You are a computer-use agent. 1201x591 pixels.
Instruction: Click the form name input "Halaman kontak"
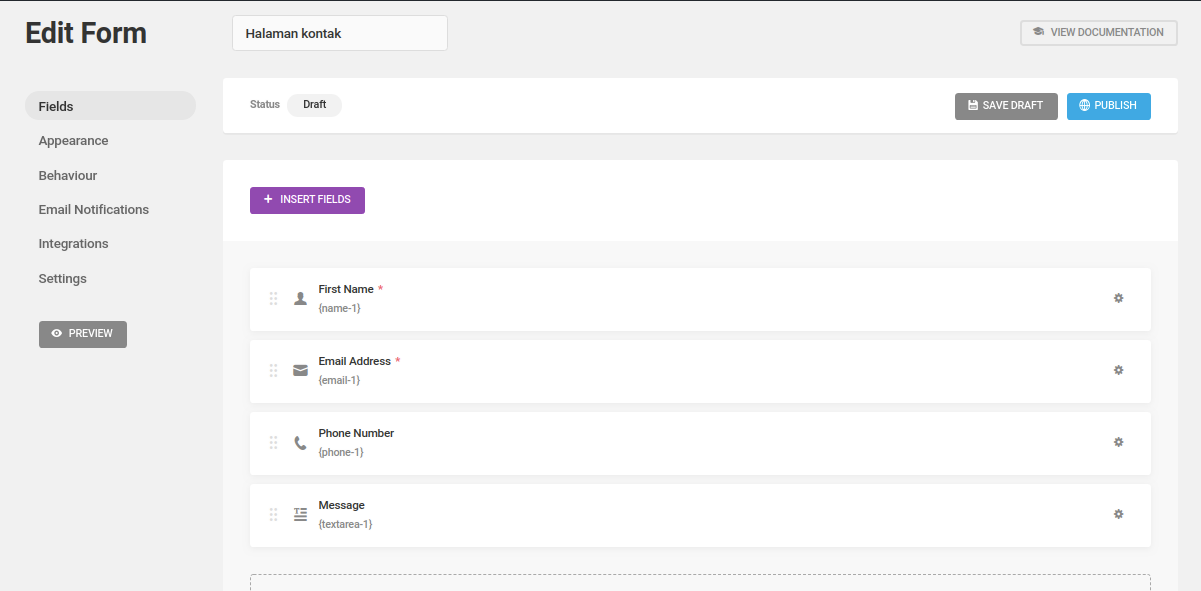(340, 33)
